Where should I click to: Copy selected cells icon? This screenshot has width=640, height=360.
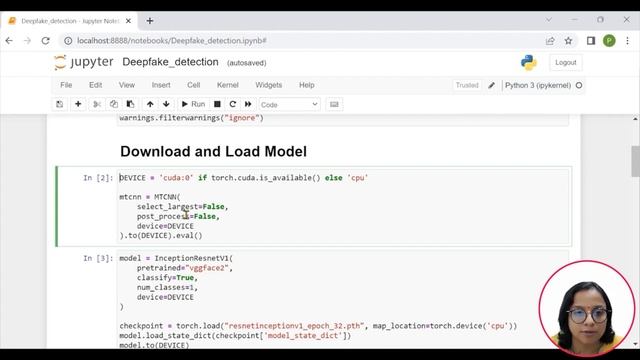coord(114,104)
